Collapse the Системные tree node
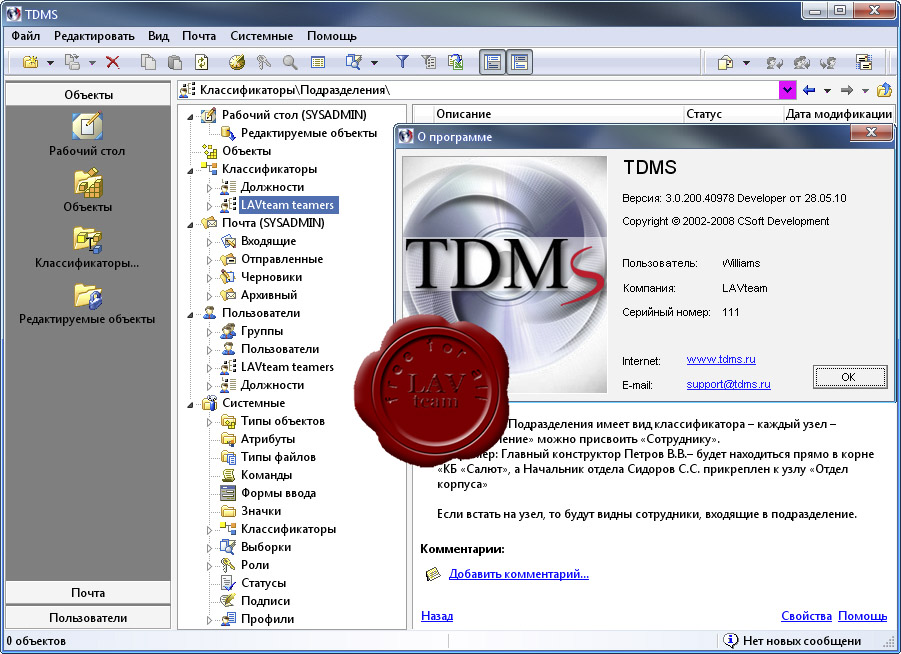901x654 pixels. (190, 405)
